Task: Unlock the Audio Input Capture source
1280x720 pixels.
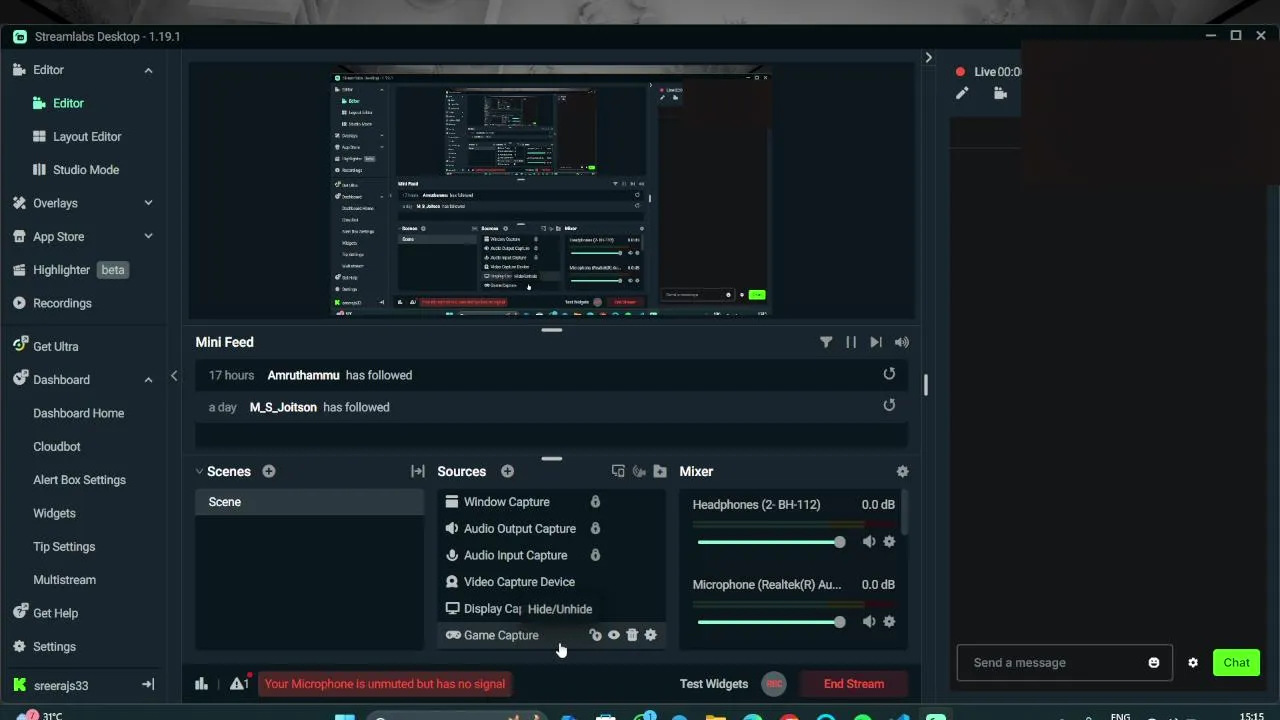Action: [595, 555]
